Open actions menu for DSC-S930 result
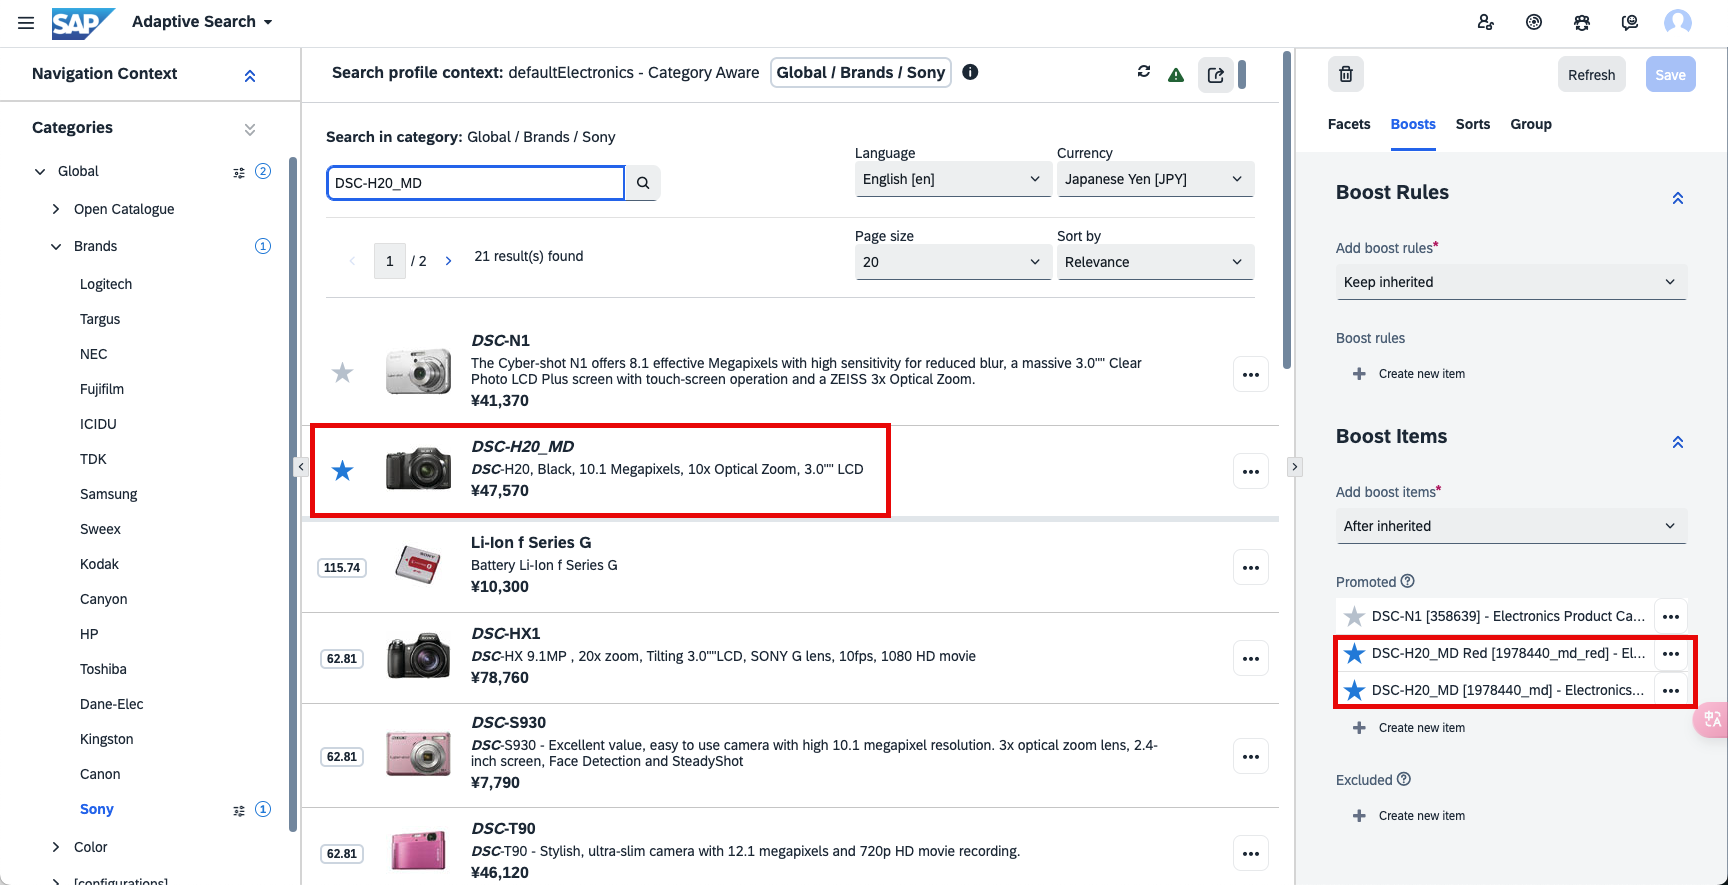Image resolution: width=1728 pixels, height=885 pixels. coord(1251,757)
